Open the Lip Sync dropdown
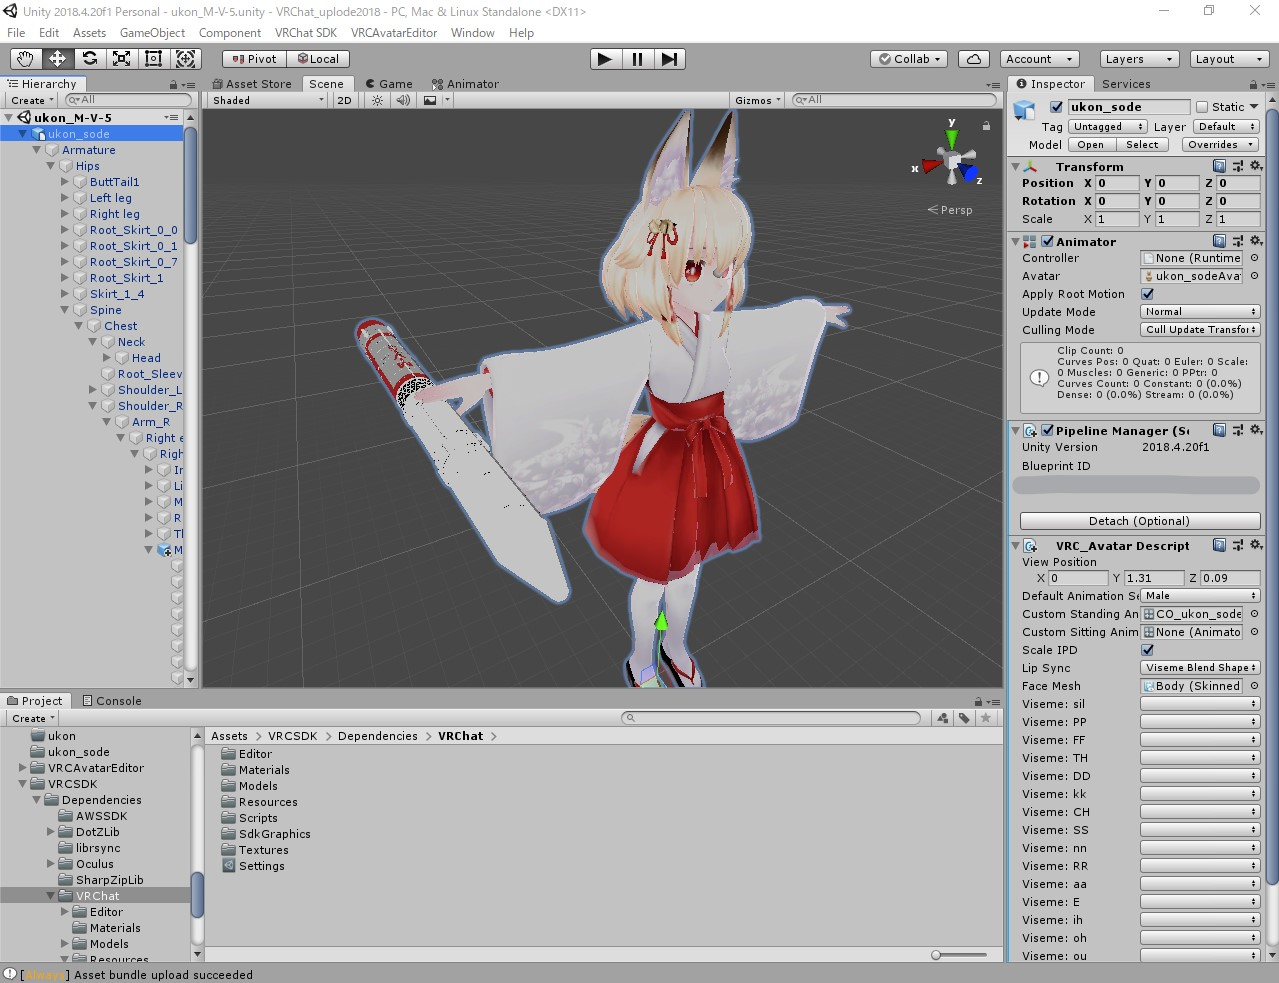This screenshot has width=1279, height=983. click(1200, 668)
